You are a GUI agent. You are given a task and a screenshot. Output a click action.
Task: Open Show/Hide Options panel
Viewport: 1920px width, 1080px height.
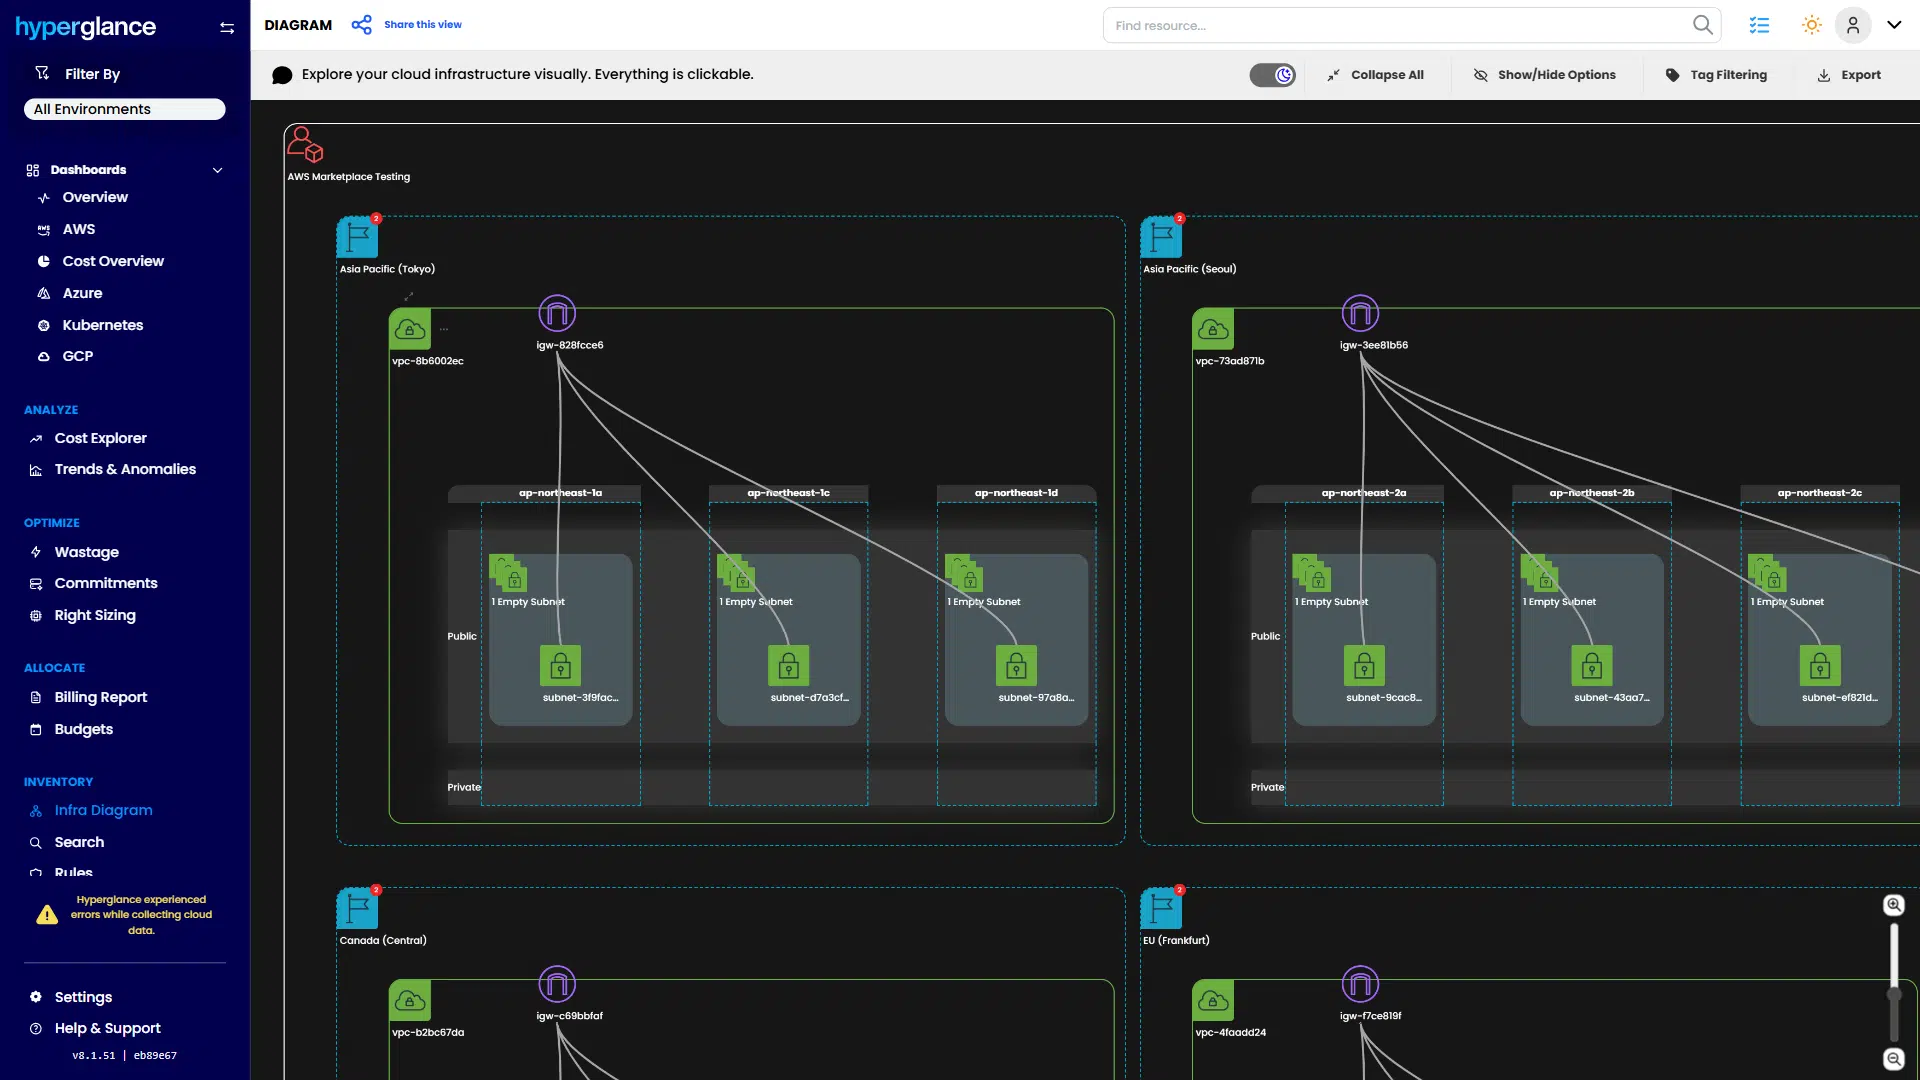click(x=1544, y=75)
